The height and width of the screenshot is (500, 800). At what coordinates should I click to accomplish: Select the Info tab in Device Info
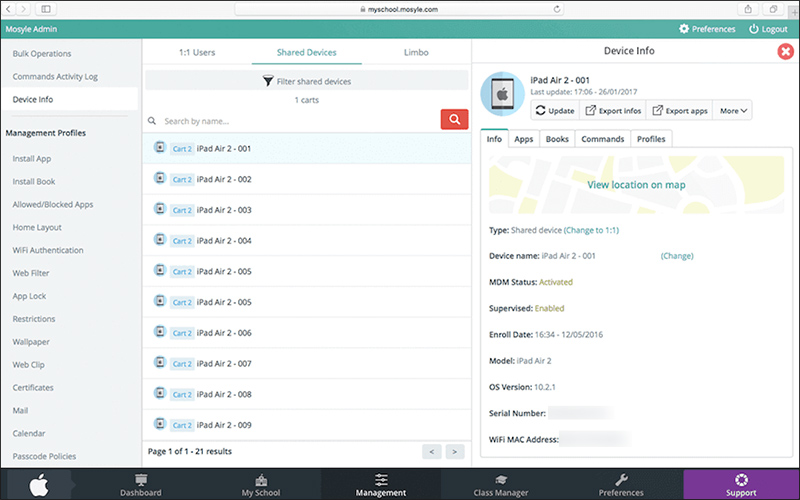coord(494,139)
